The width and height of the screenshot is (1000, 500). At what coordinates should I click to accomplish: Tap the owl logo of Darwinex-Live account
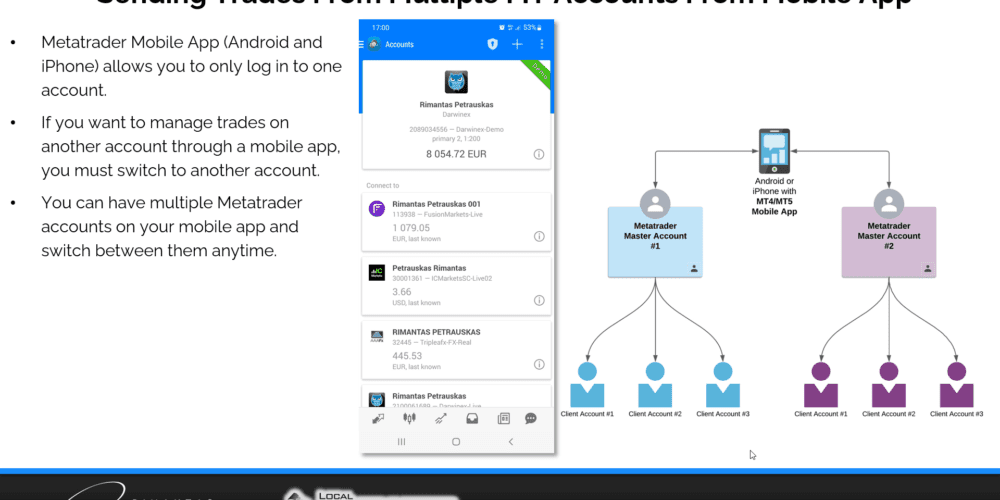pos(377,400)
